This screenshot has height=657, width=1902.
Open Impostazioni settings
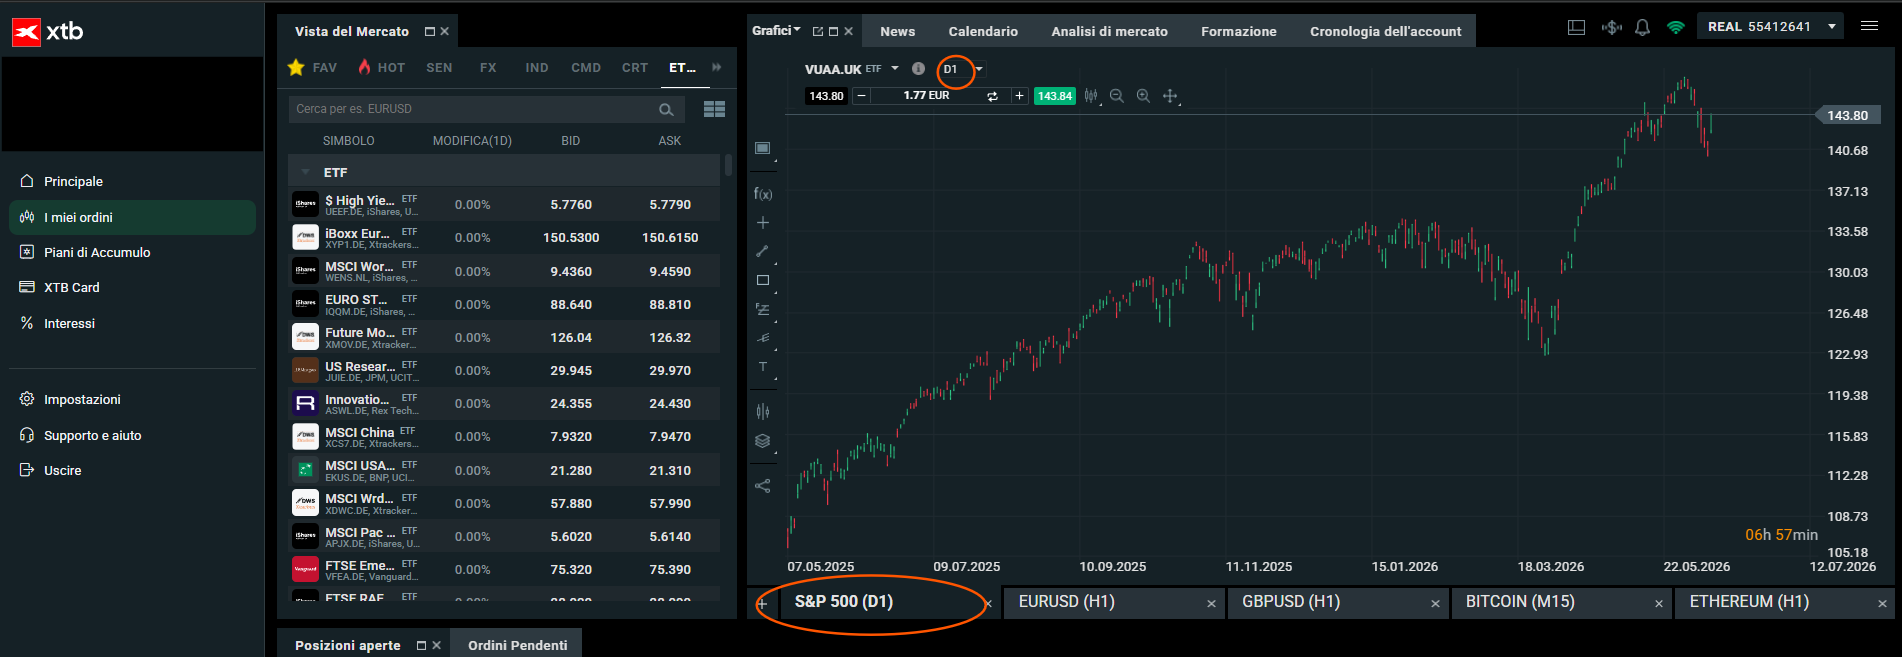(x=82, y=399)
